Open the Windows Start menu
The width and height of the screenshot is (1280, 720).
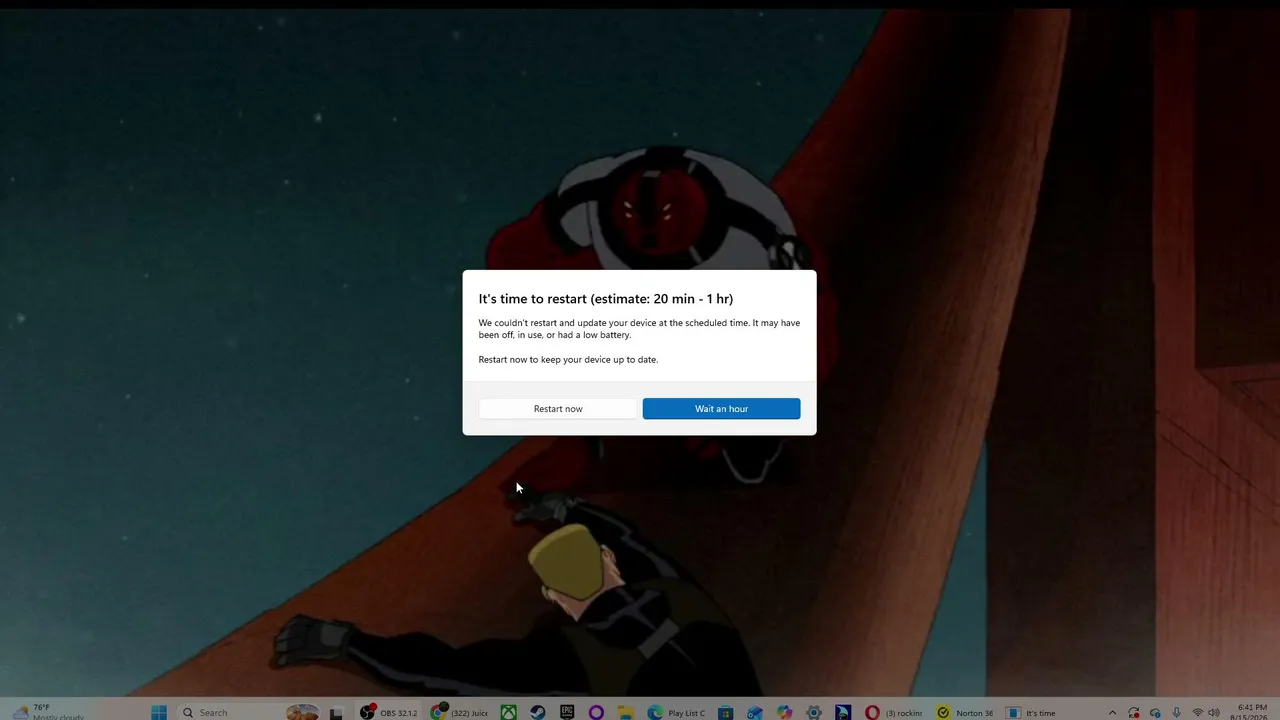(x=159, y=712)
